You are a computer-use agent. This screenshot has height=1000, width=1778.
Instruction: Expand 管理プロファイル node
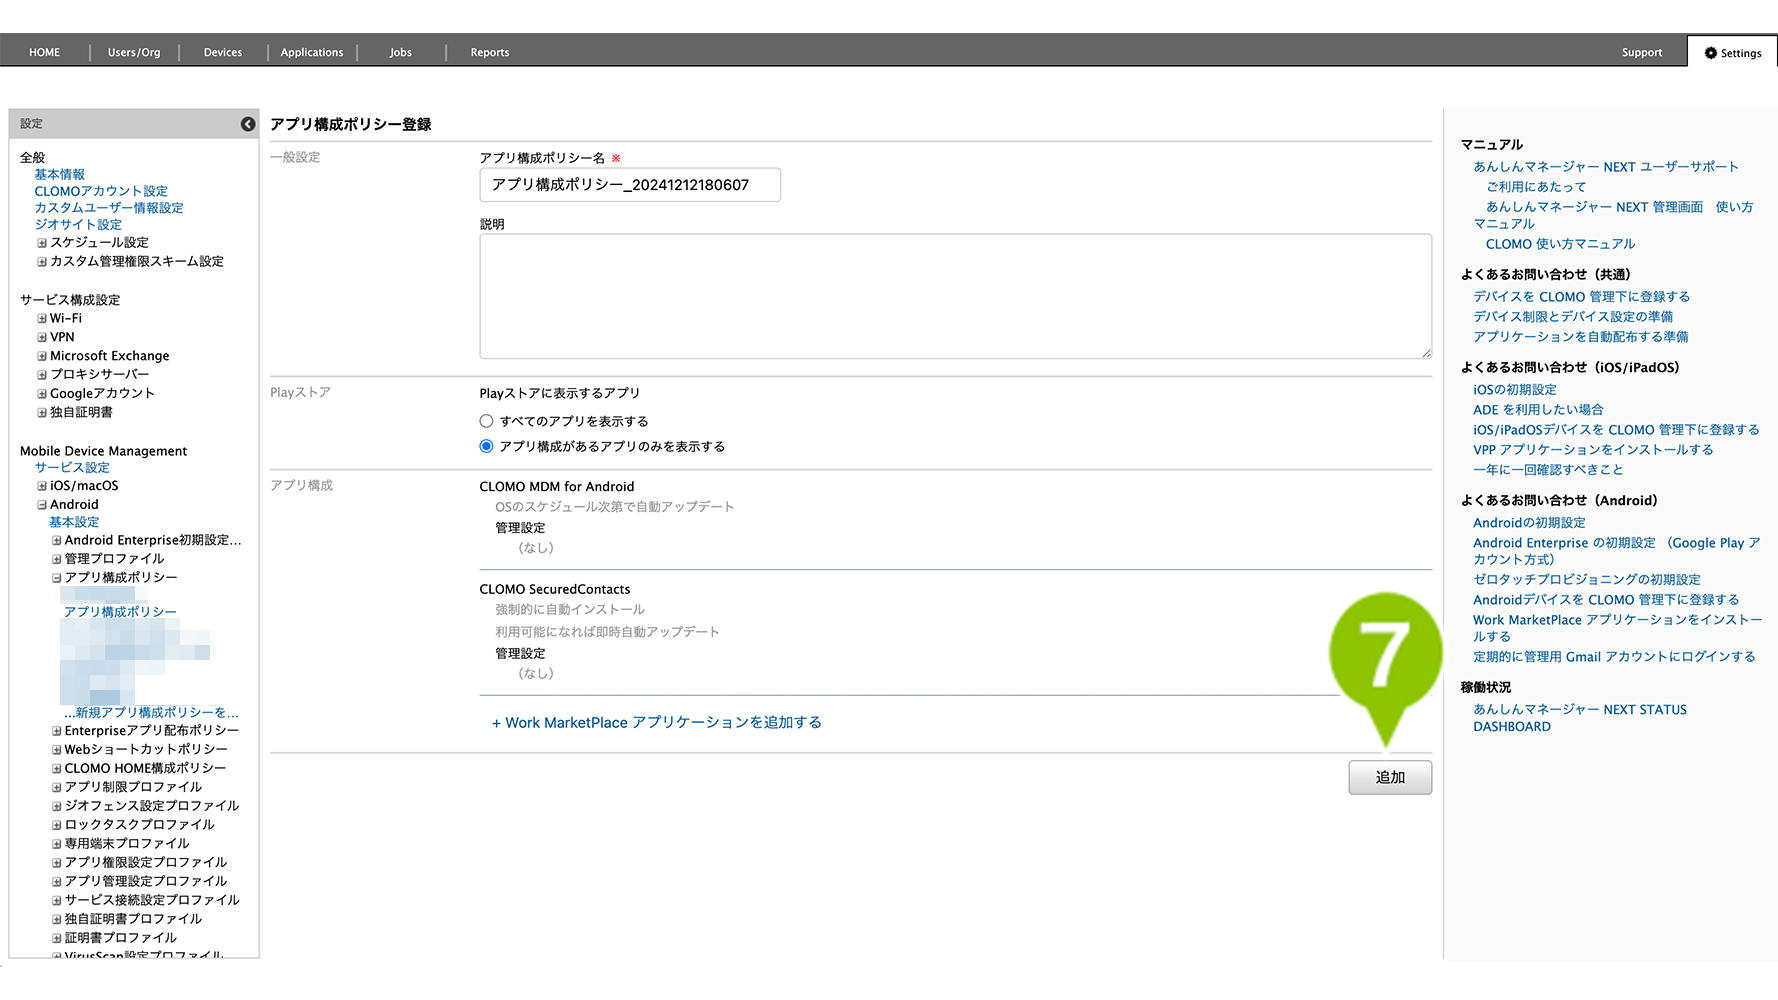coord(57,560)
